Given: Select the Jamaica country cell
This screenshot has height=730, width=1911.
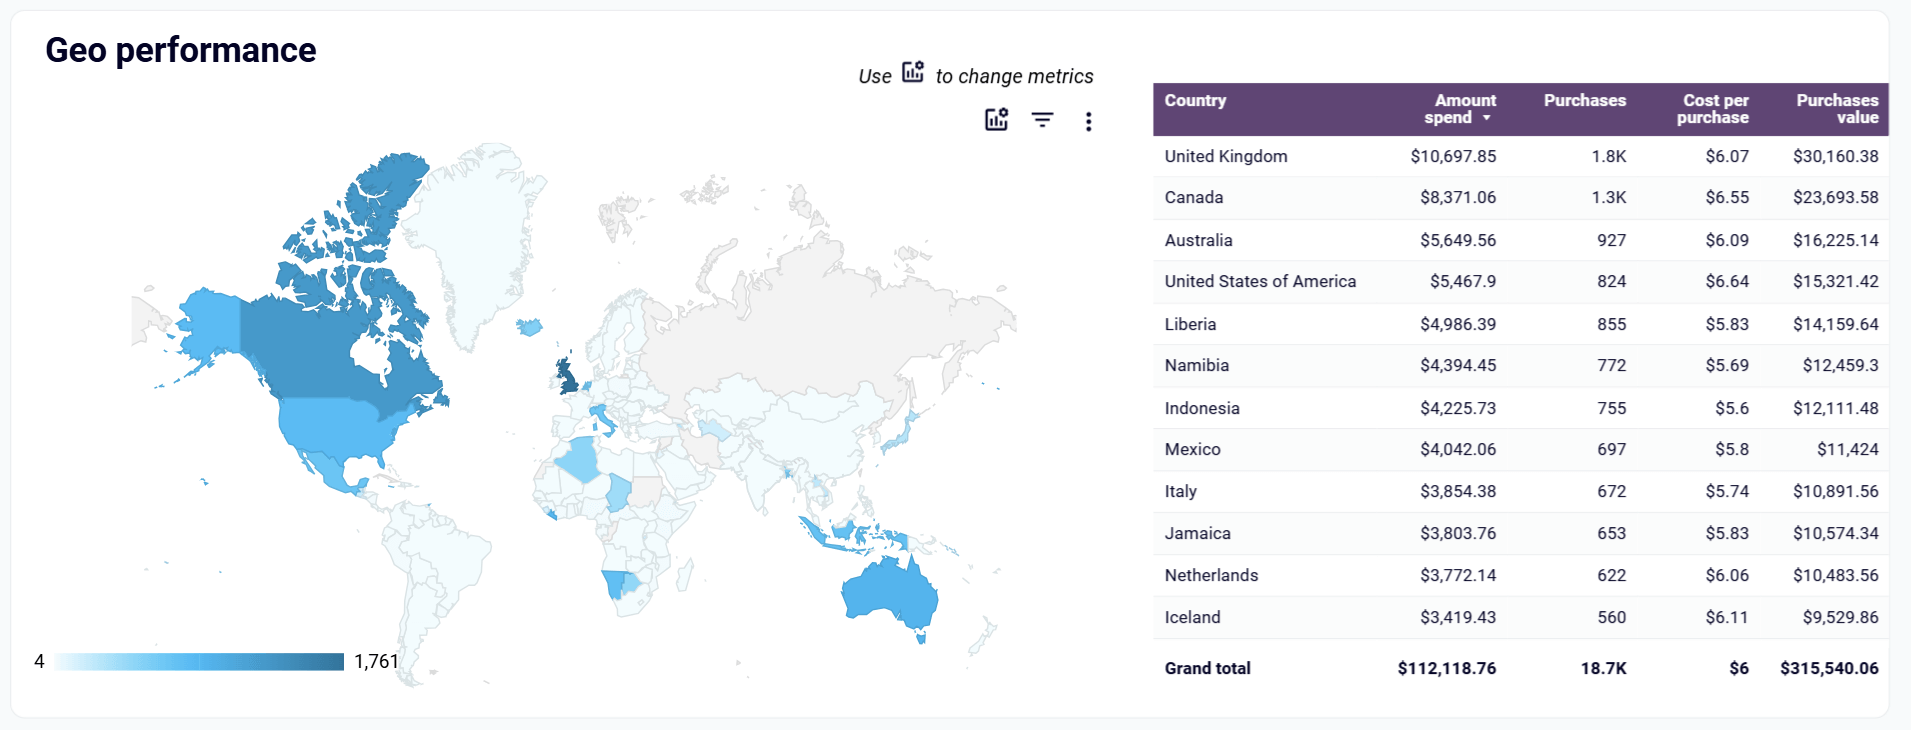Looking at the screenshot, I should [x=1197, y=533].
